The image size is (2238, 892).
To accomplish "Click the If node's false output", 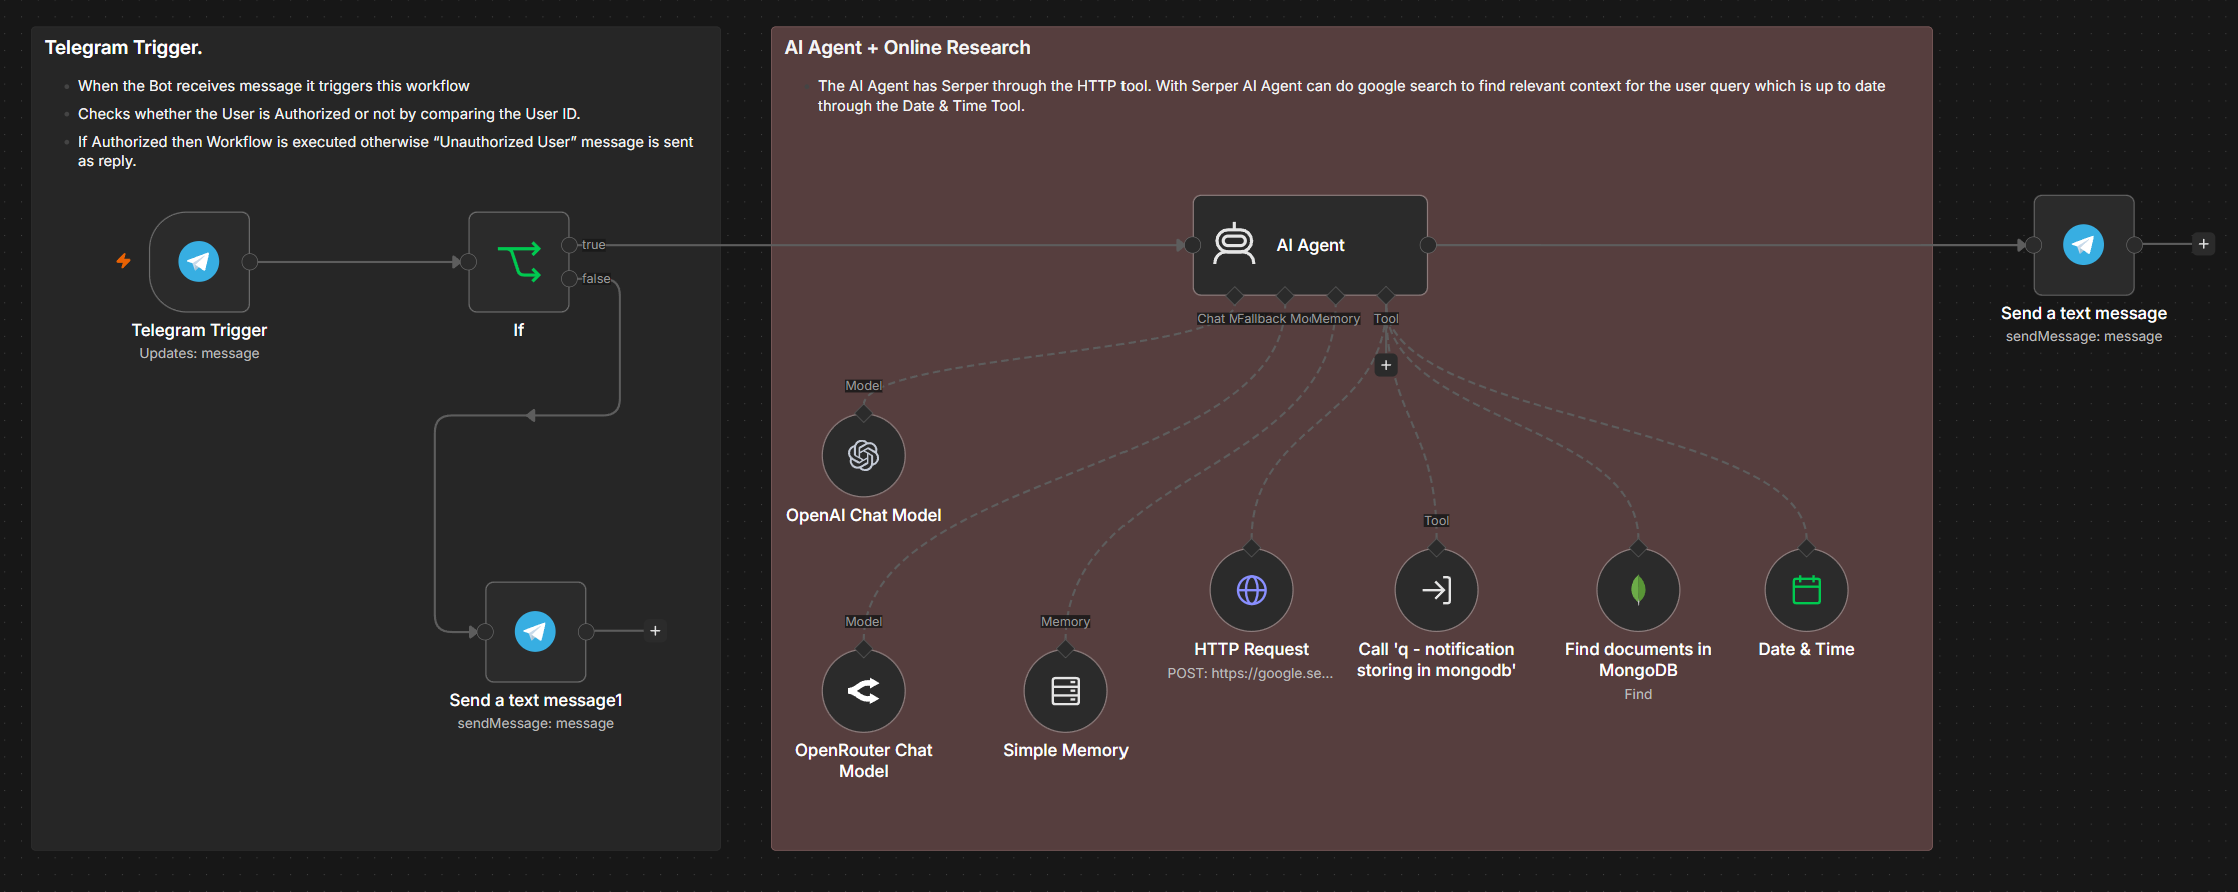I will coord(569,279).
